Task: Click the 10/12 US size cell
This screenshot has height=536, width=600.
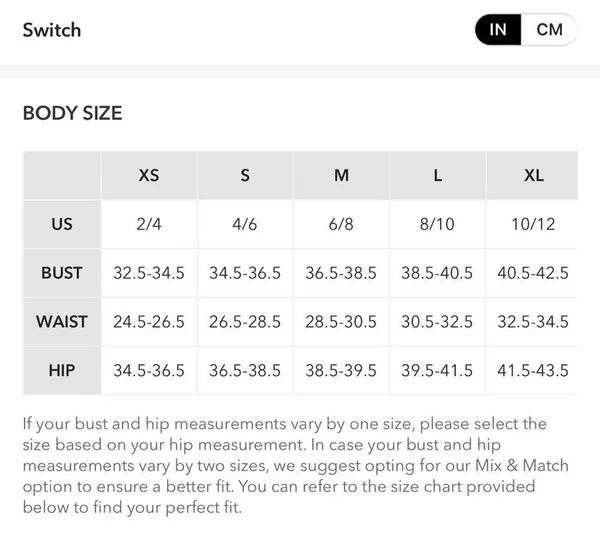Action: pos(532,224)
